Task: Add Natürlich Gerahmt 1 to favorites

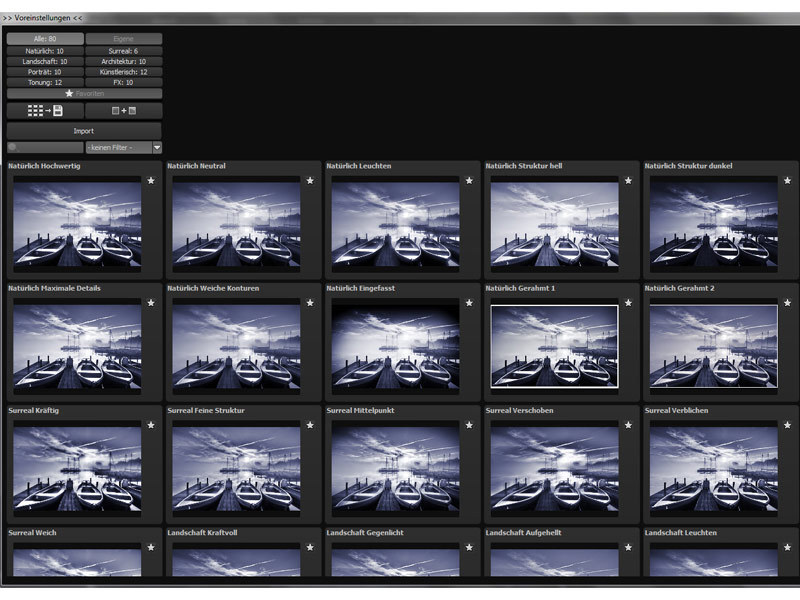Action: pos(629,303)
